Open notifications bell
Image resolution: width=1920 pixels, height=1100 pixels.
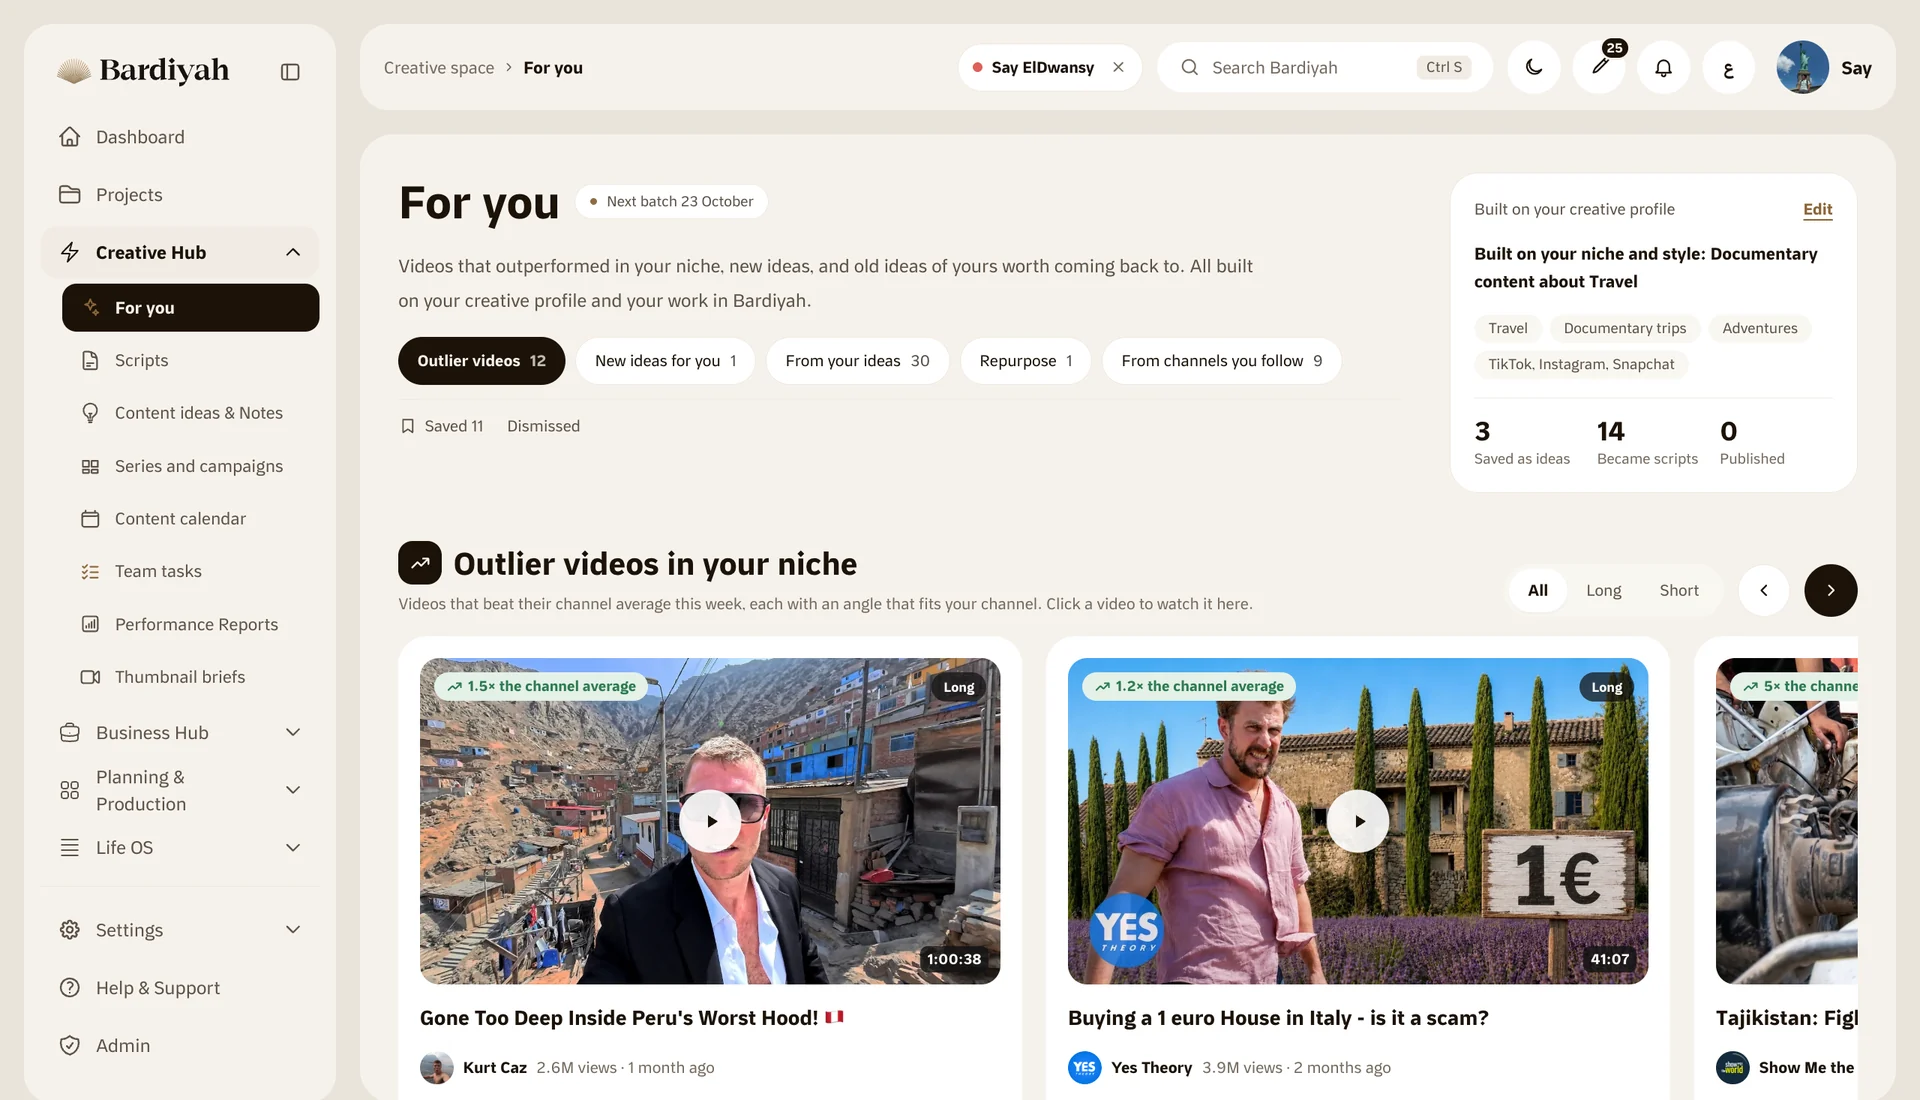point(1663,68)
